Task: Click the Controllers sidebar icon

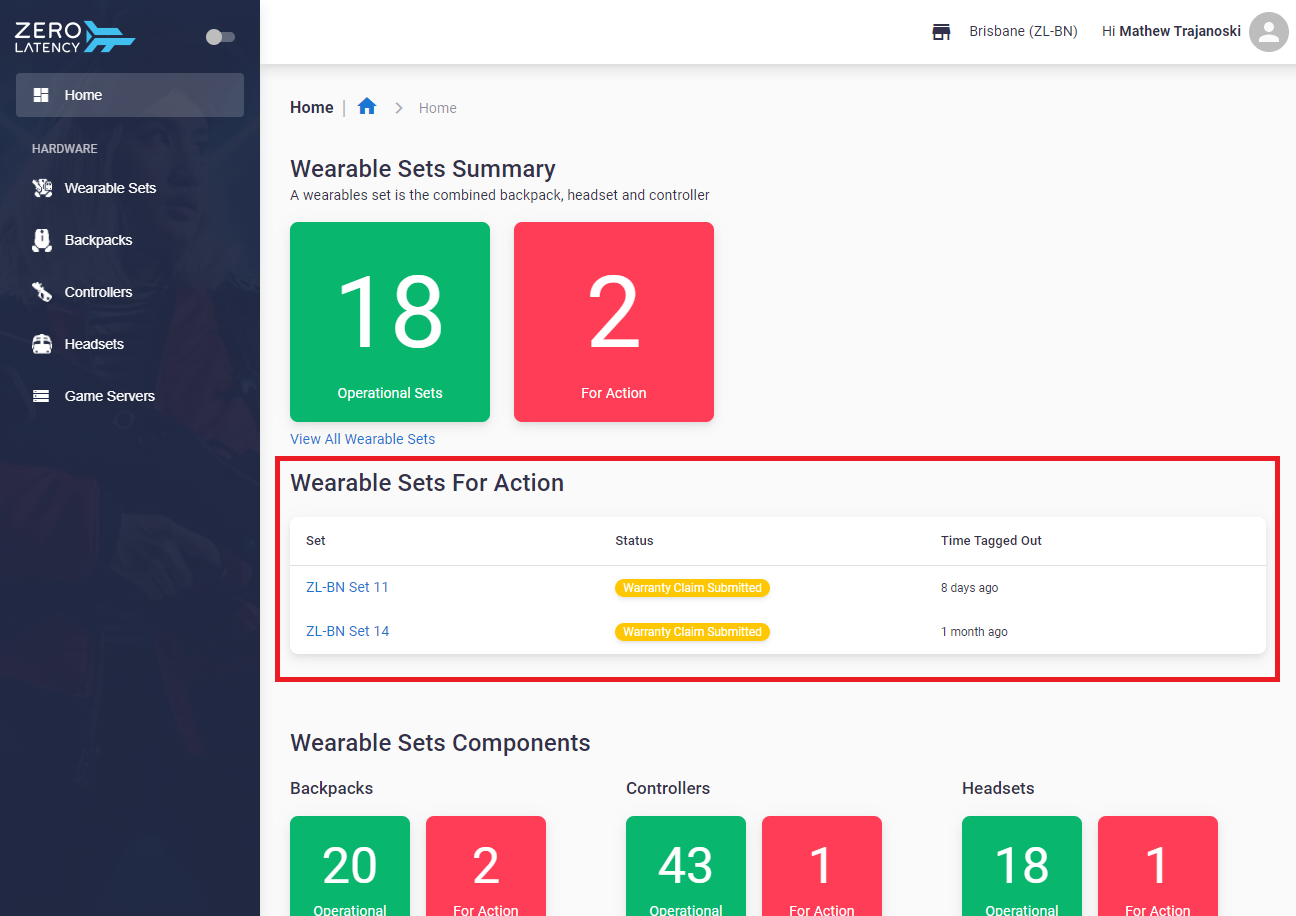Action: point(41,292)
